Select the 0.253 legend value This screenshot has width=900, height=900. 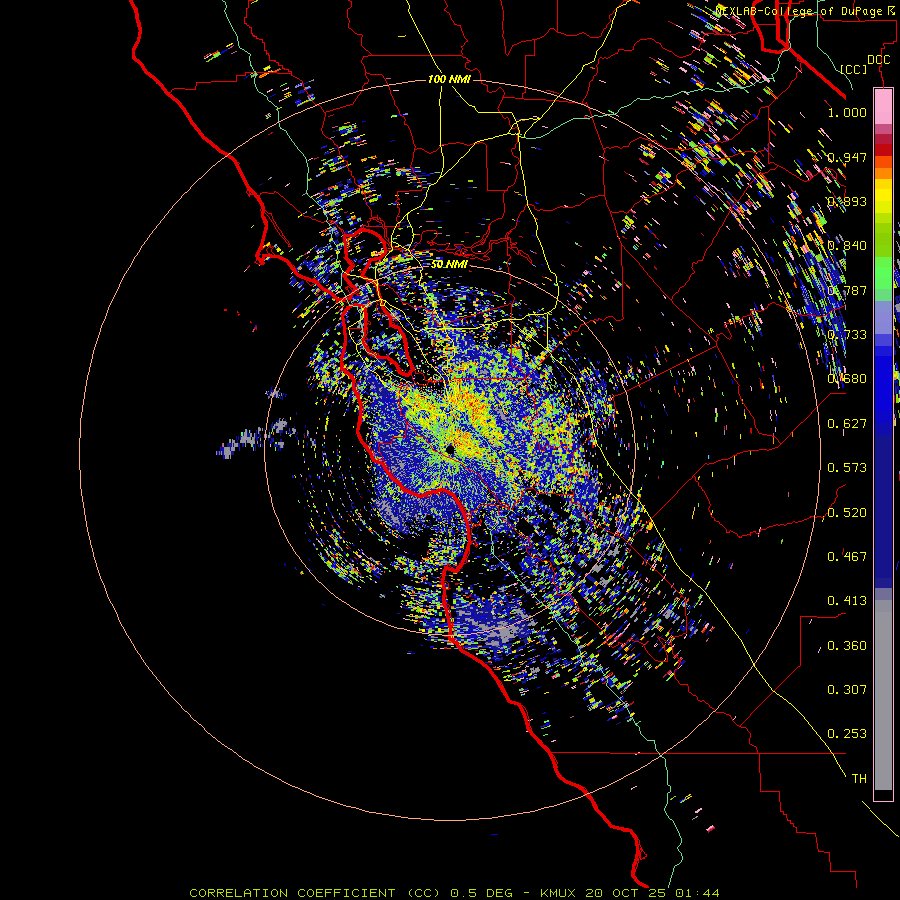[847, 734]
